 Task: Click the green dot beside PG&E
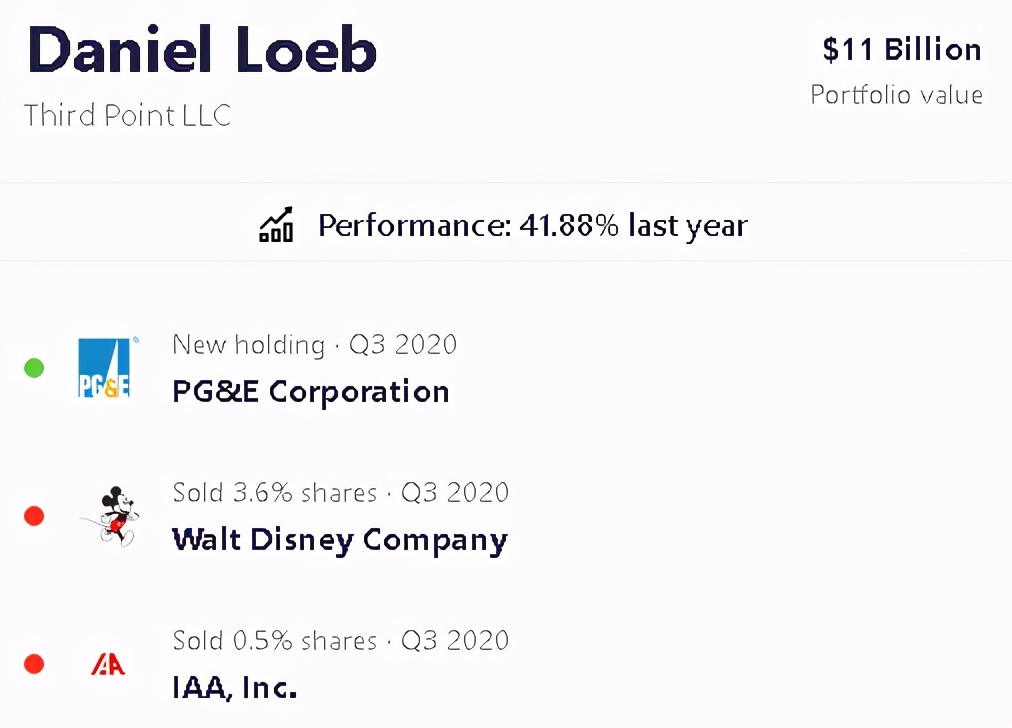click(x=34, y=368)
